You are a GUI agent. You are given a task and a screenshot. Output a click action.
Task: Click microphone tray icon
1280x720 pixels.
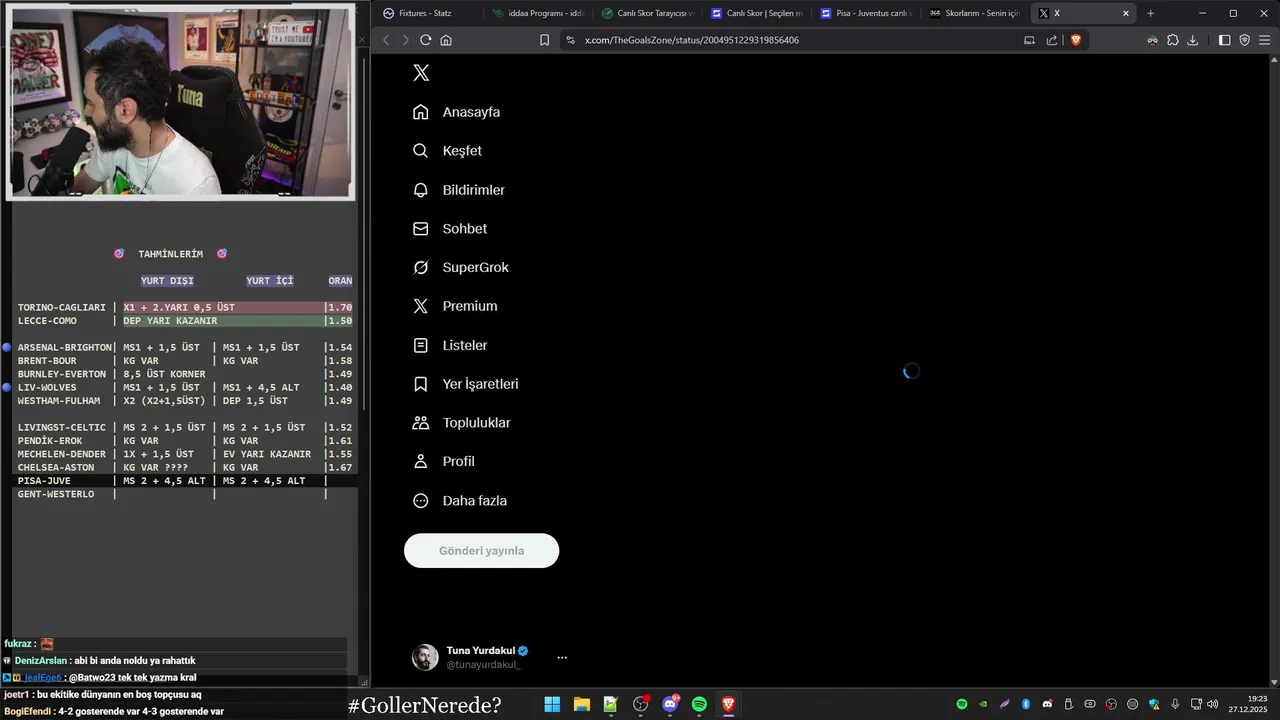[x=1175, y=704]
